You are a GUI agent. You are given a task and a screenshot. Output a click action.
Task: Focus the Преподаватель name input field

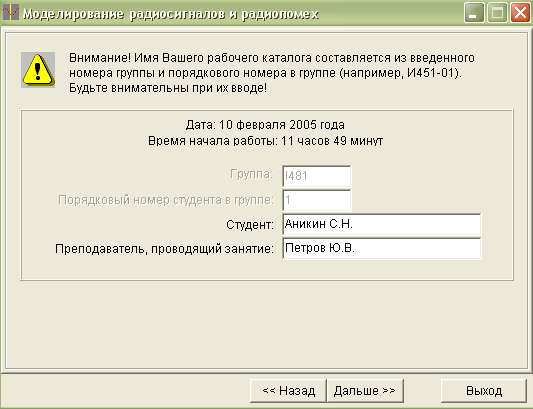point(382,249)
